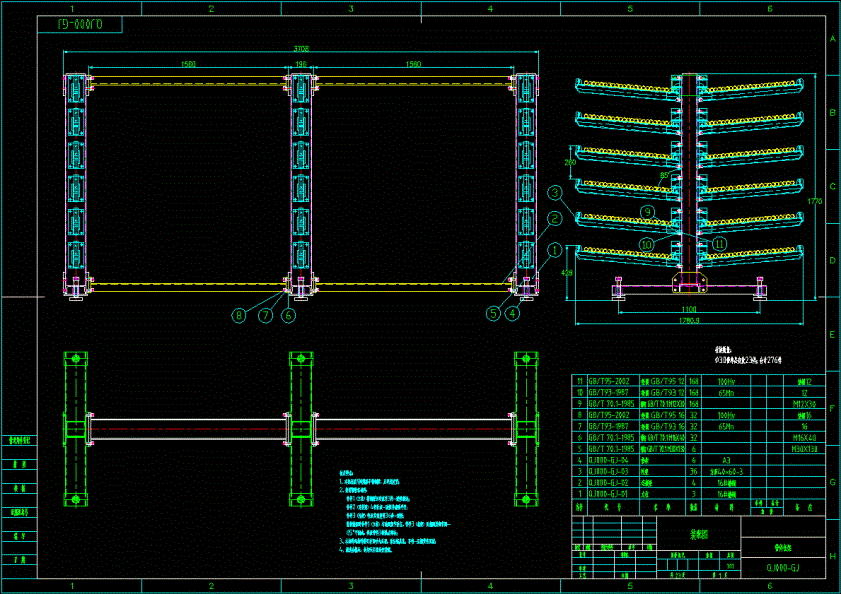The image size is (841, 594).
Task: Select the 1580 dimension text
Action: 414,64
